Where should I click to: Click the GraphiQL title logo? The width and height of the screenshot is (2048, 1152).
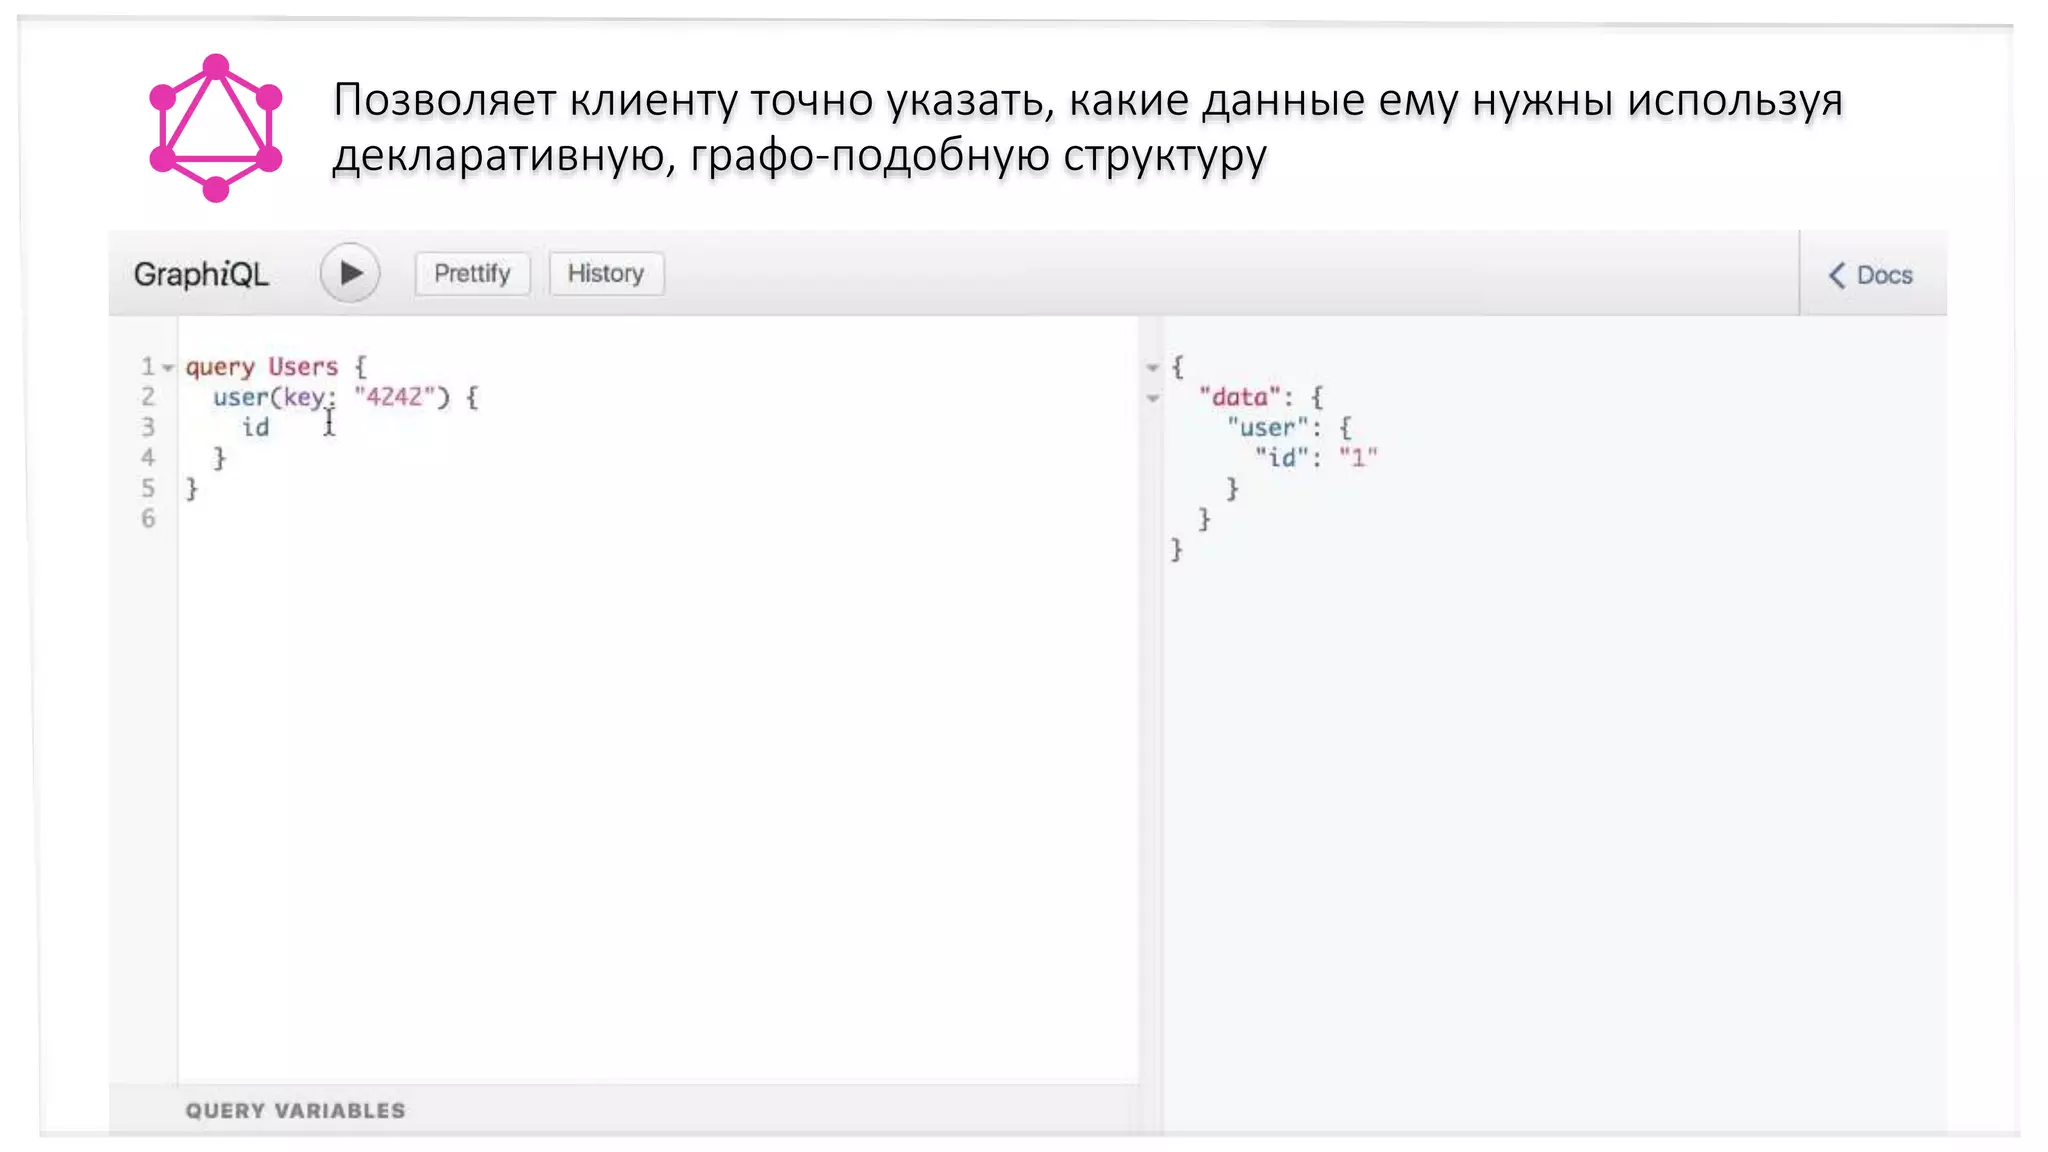[x=201, y=274]
